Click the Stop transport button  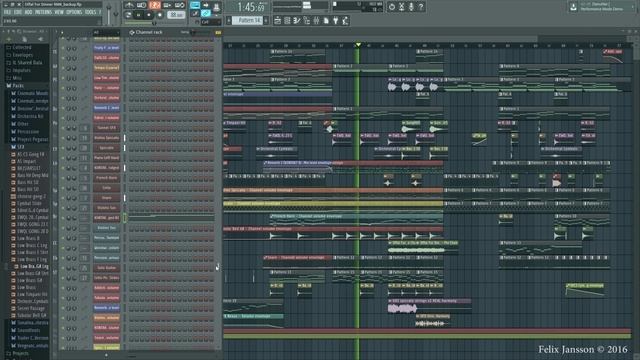pos(149,15)
